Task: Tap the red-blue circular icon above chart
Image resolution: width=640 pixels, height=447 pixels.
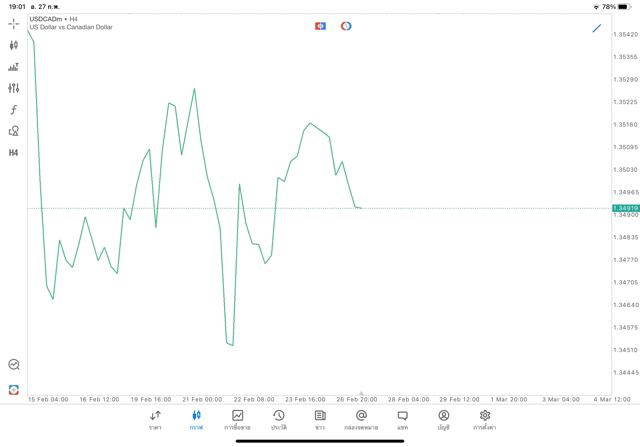Action: click(346, 26)
